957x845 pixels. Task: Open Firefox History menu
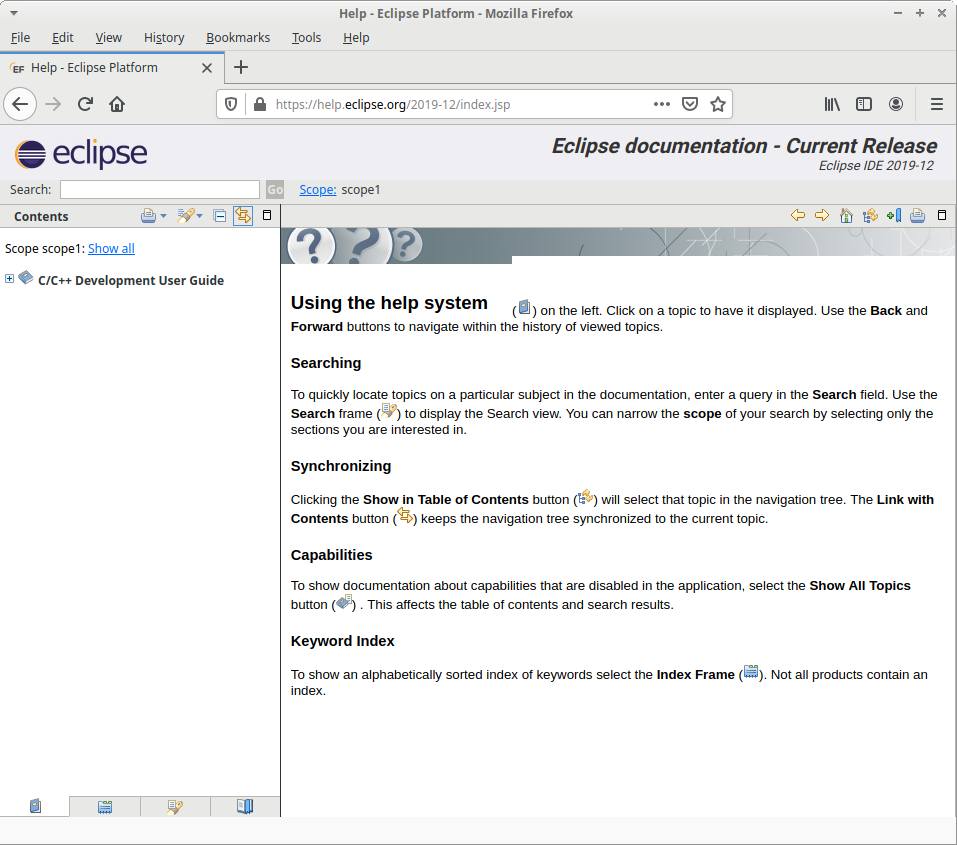[x=164, y=38]
